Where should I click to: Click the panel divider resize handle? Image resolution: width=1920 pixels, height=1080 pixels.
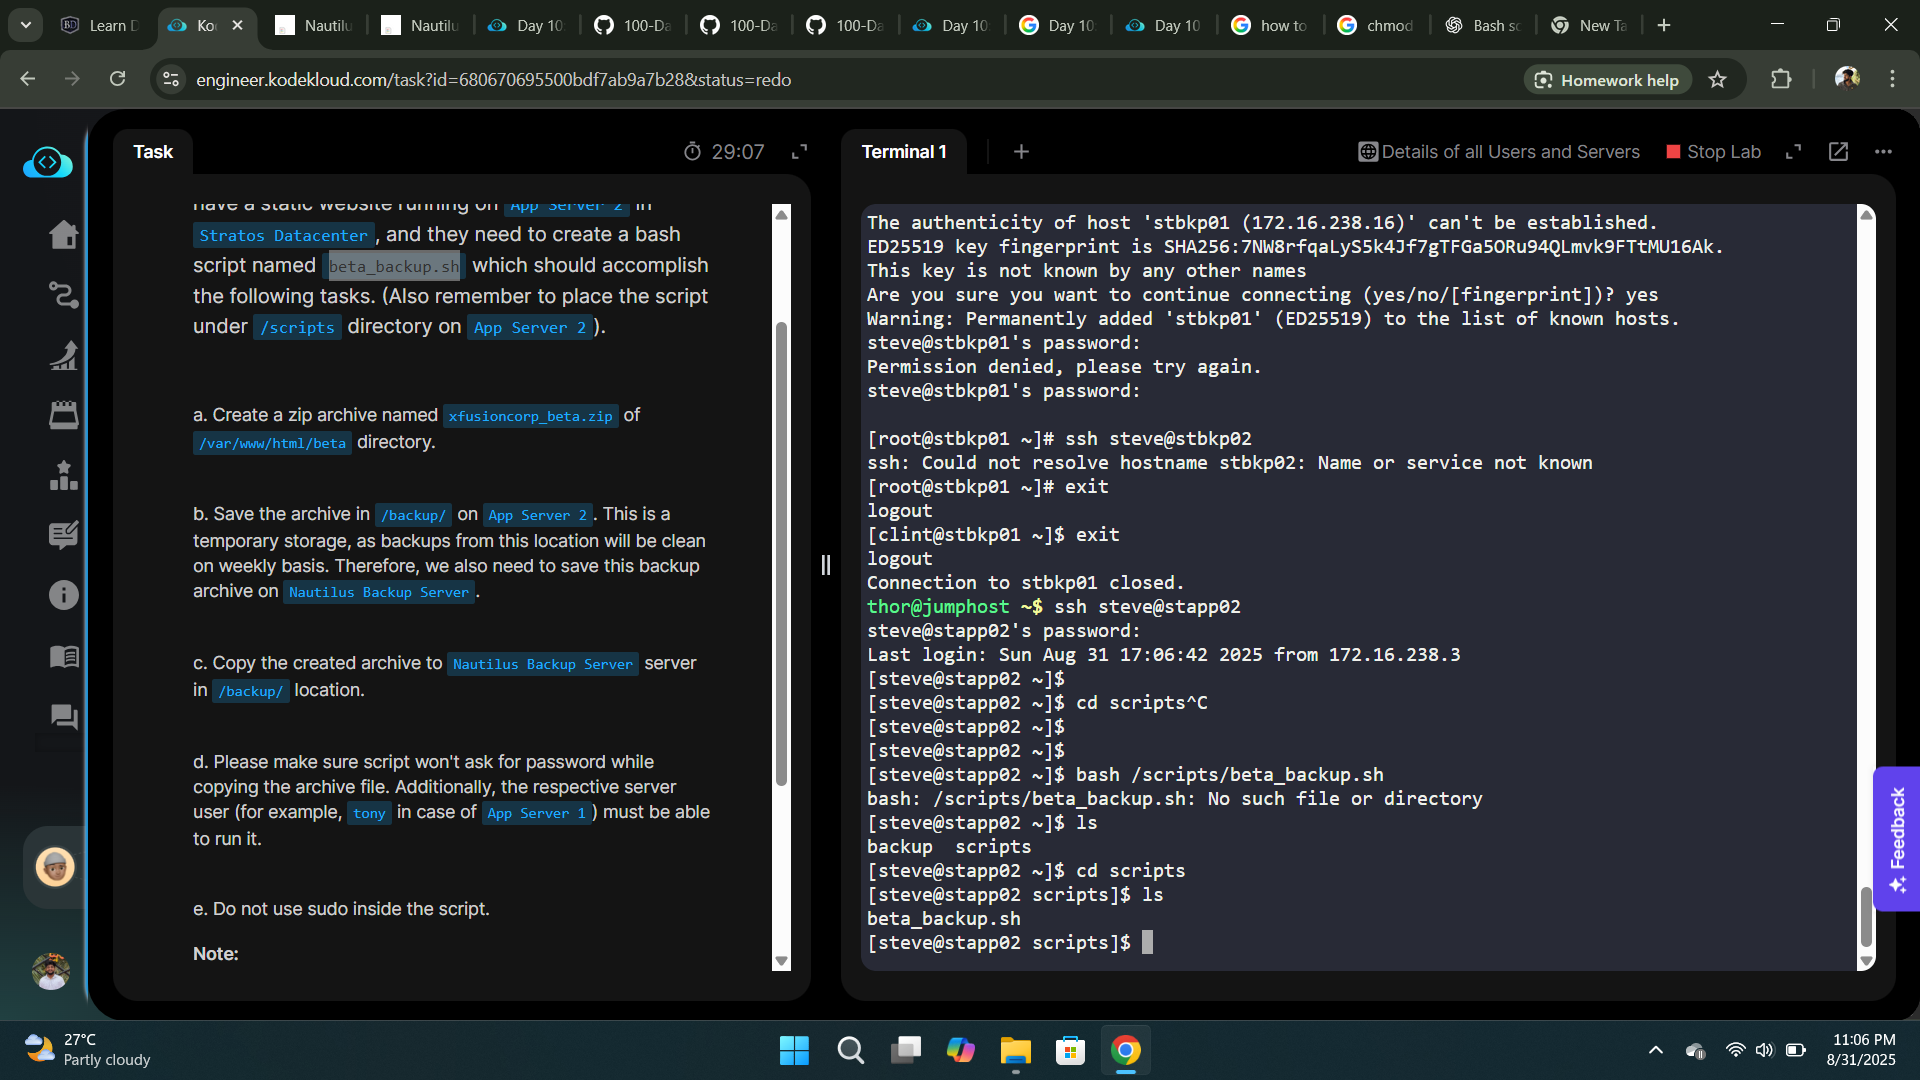(x=826, y=565)
